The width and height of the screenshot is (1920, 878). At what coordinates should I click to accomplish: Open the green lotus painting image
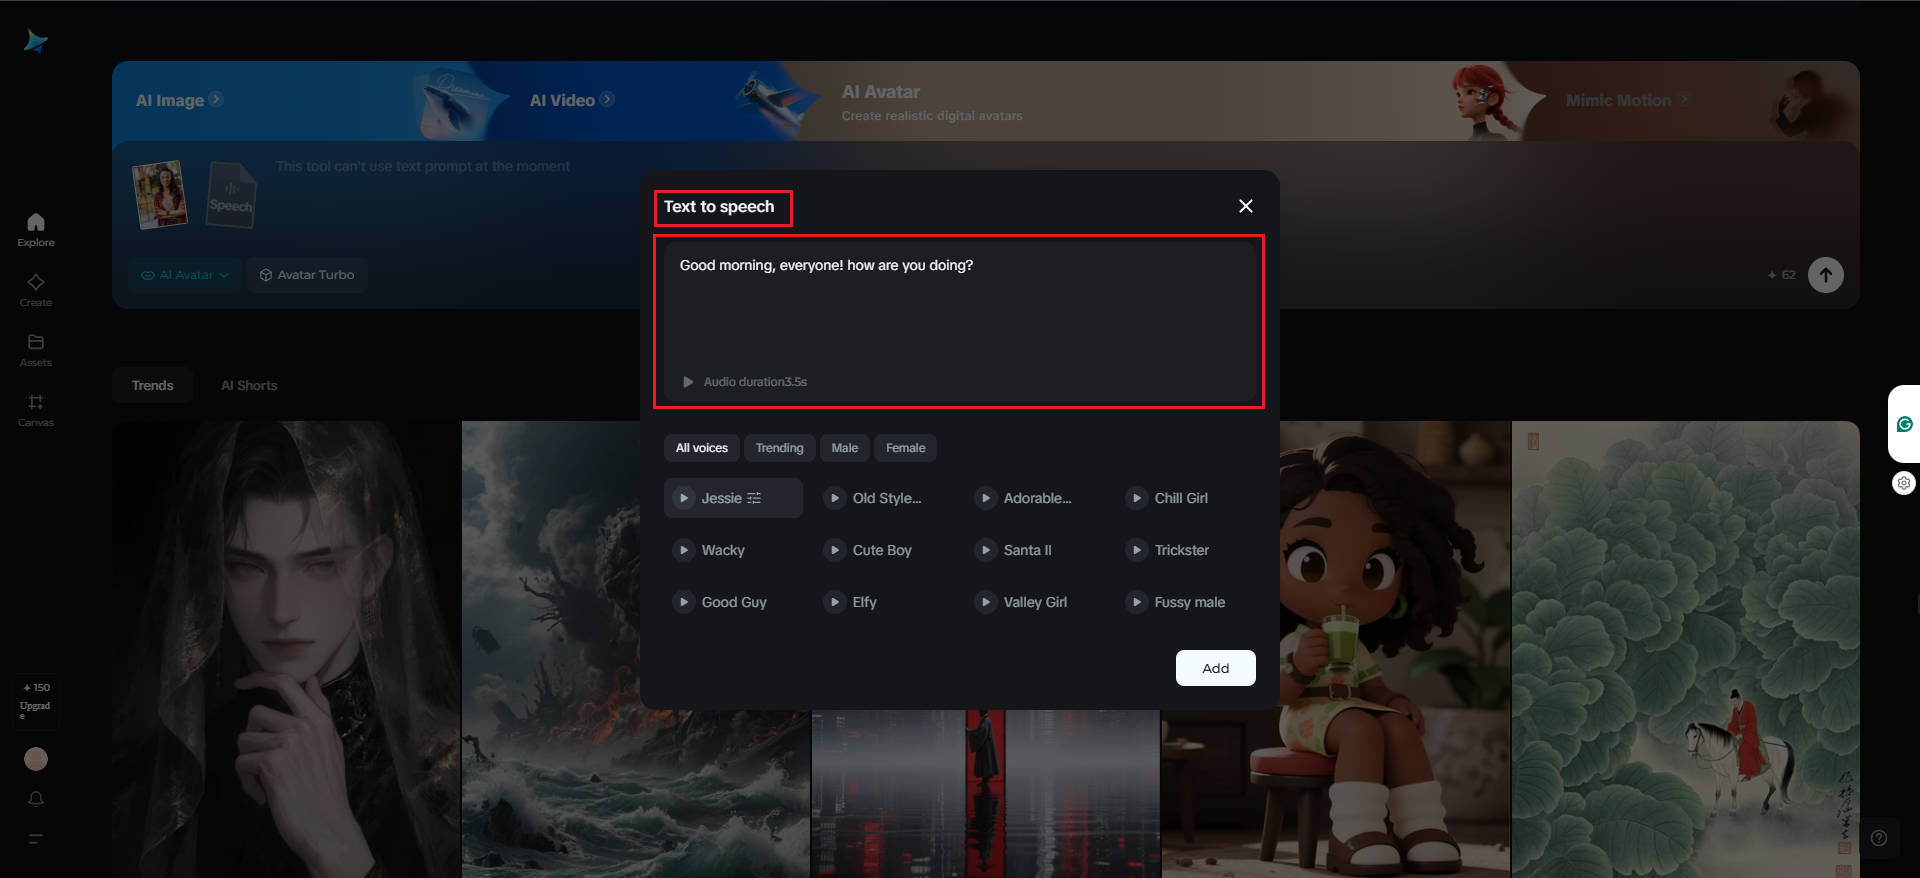tap(1686, 649)
